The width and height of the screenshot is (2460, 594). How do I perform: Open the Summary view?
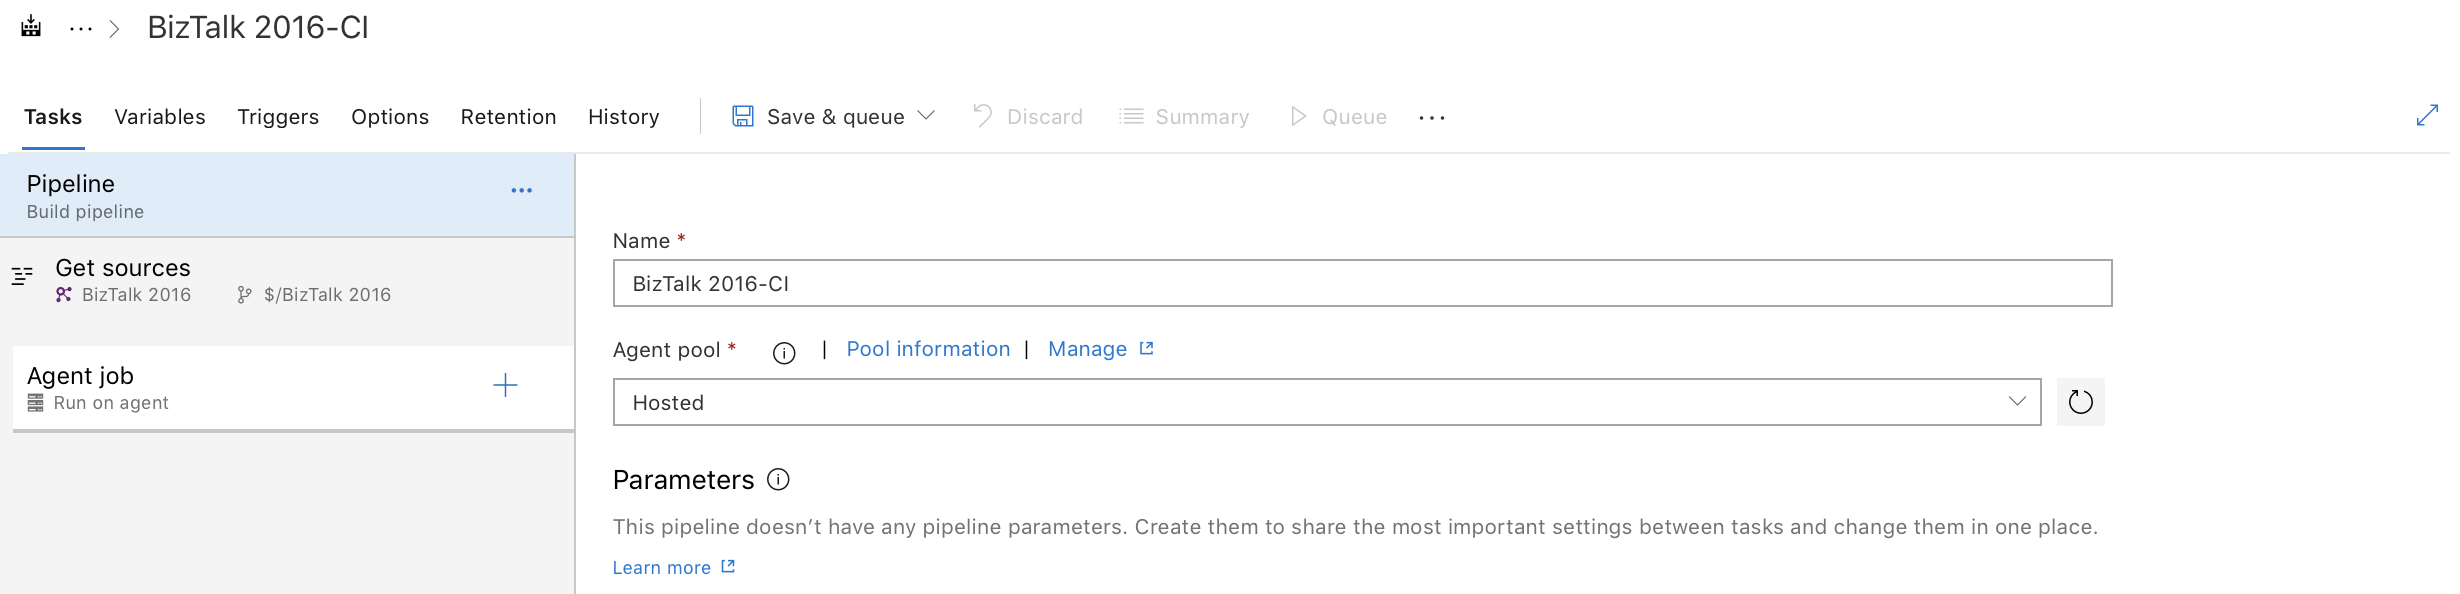click(x=1202, y=117)
